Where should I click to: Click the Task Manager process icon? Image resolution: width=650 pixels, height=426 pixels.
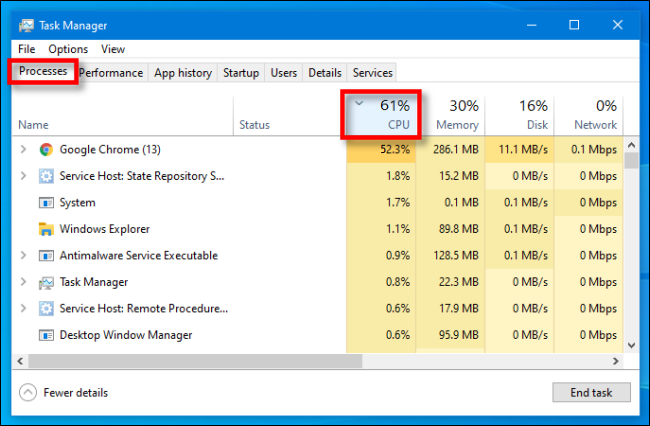46,282
